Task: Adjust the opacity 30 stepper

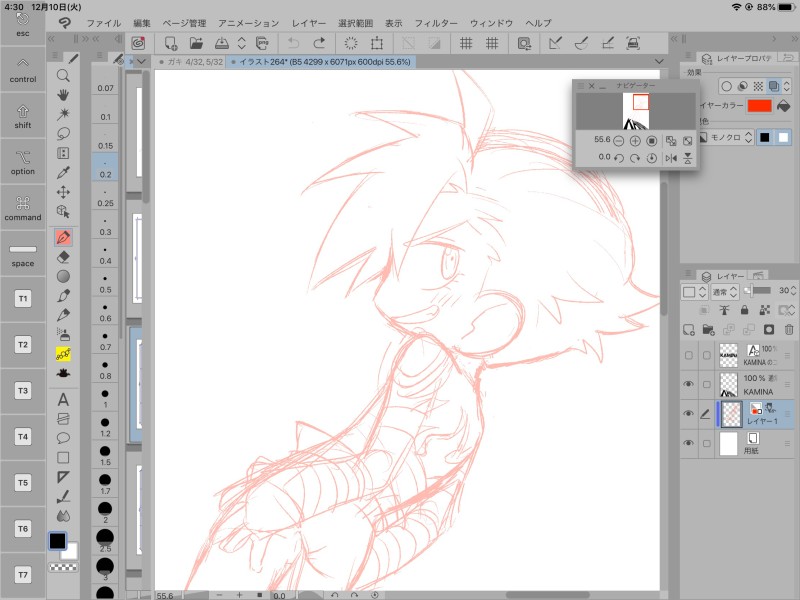Action: (793, 290)
